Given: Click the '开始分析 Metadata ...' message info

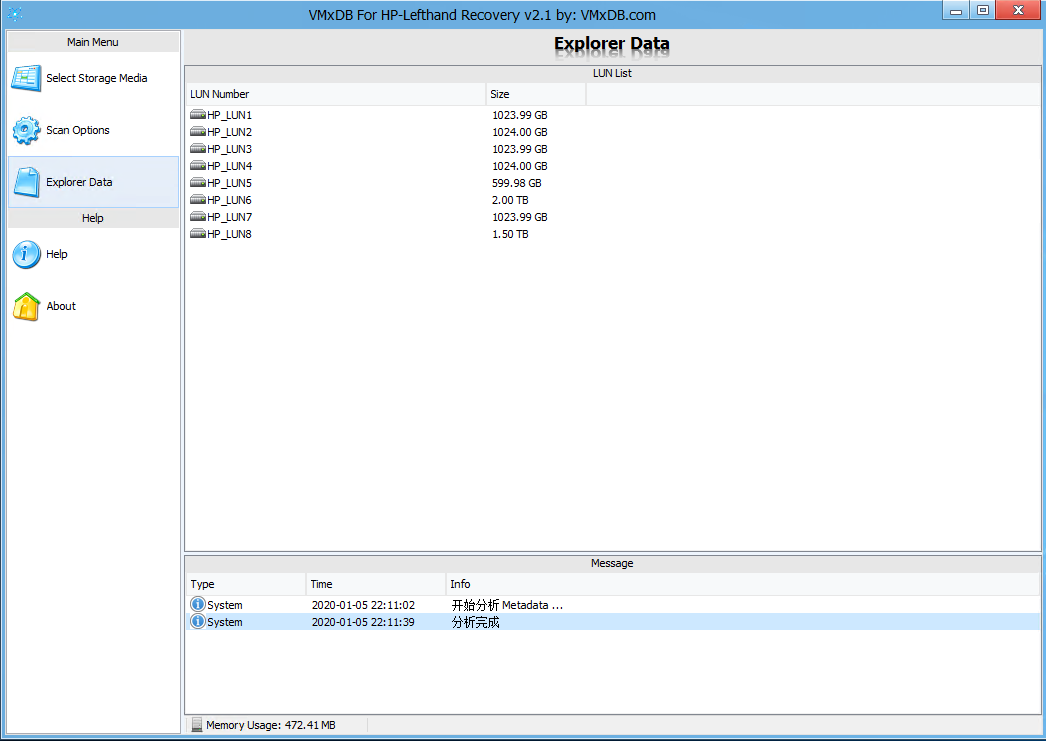Looking at the screenshot, I should pos(507,605).
